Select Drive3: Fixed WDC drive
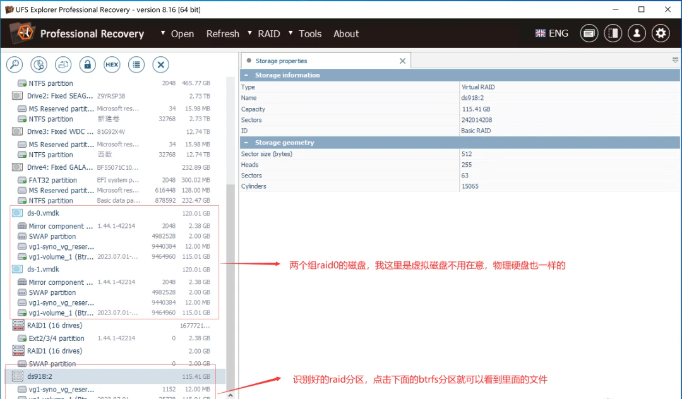Screen dimensions: 682x399 (111, 131)
